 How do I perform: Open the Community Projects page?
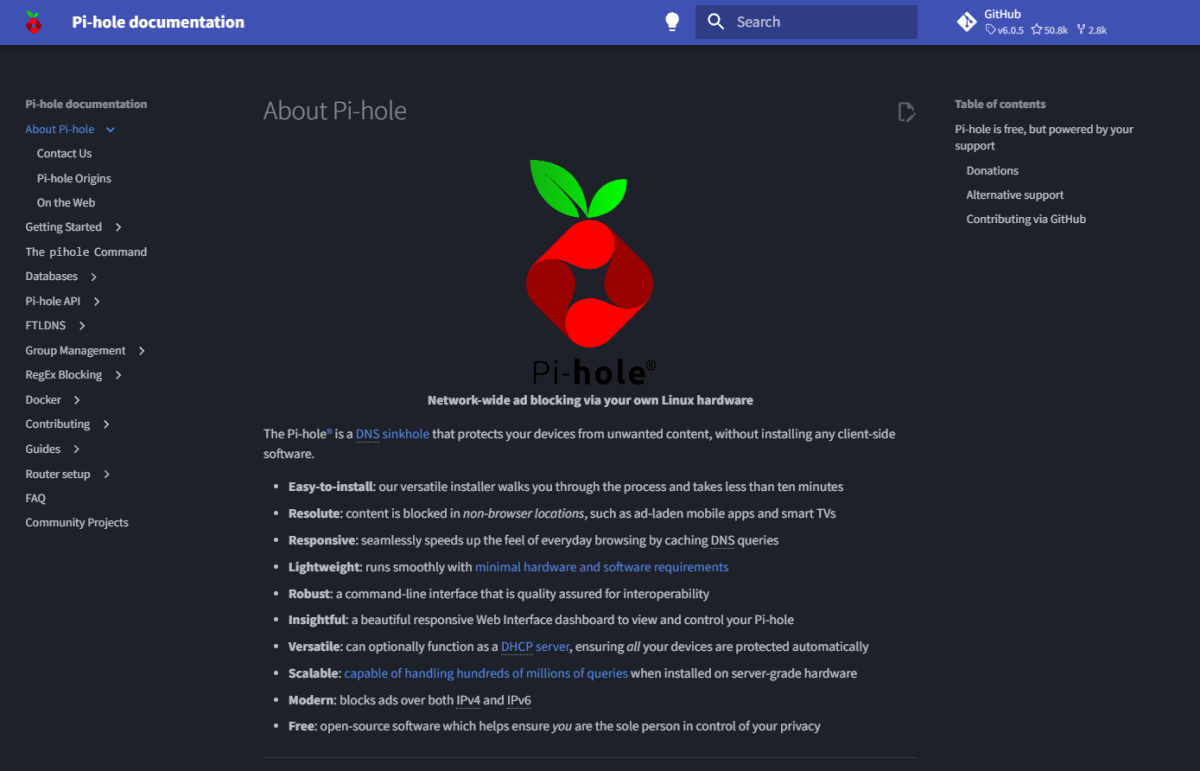click(x=77, y=523)
